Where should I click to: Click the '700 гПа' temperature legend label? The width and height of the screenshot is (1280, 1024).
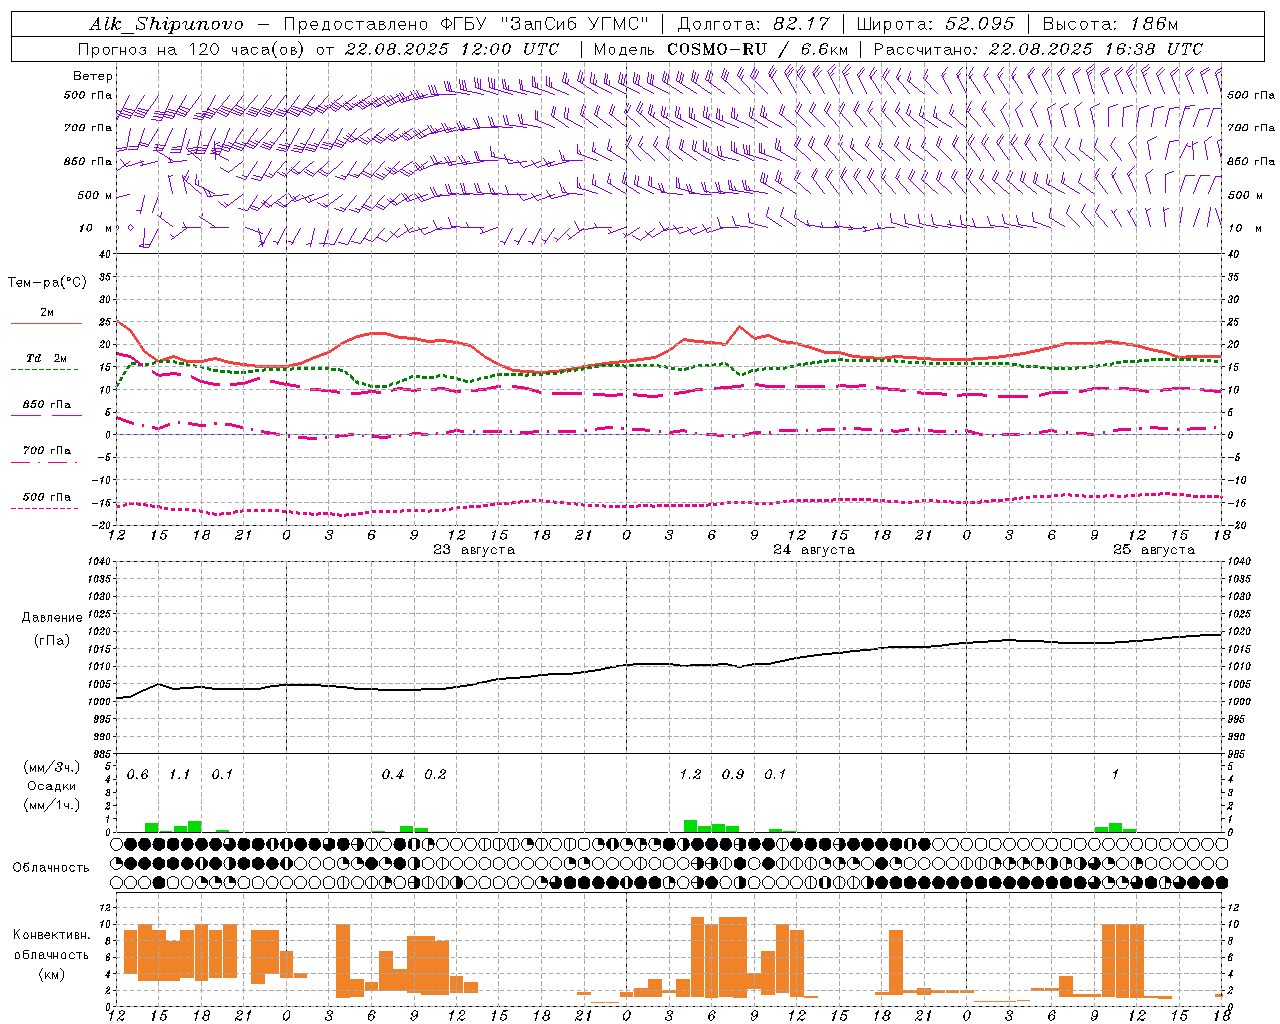click(47, 451)
